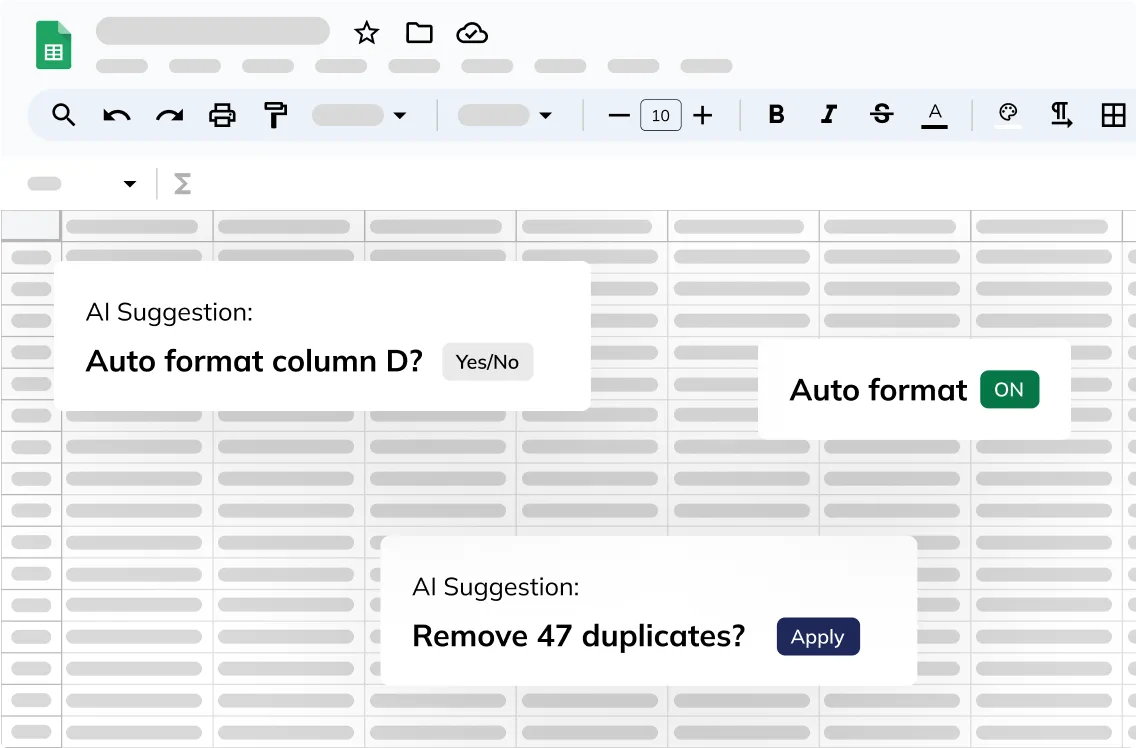This screenshot has width=1136, height=748.
Task: Insert a function with the sigma icon
Action: (181, 184)
